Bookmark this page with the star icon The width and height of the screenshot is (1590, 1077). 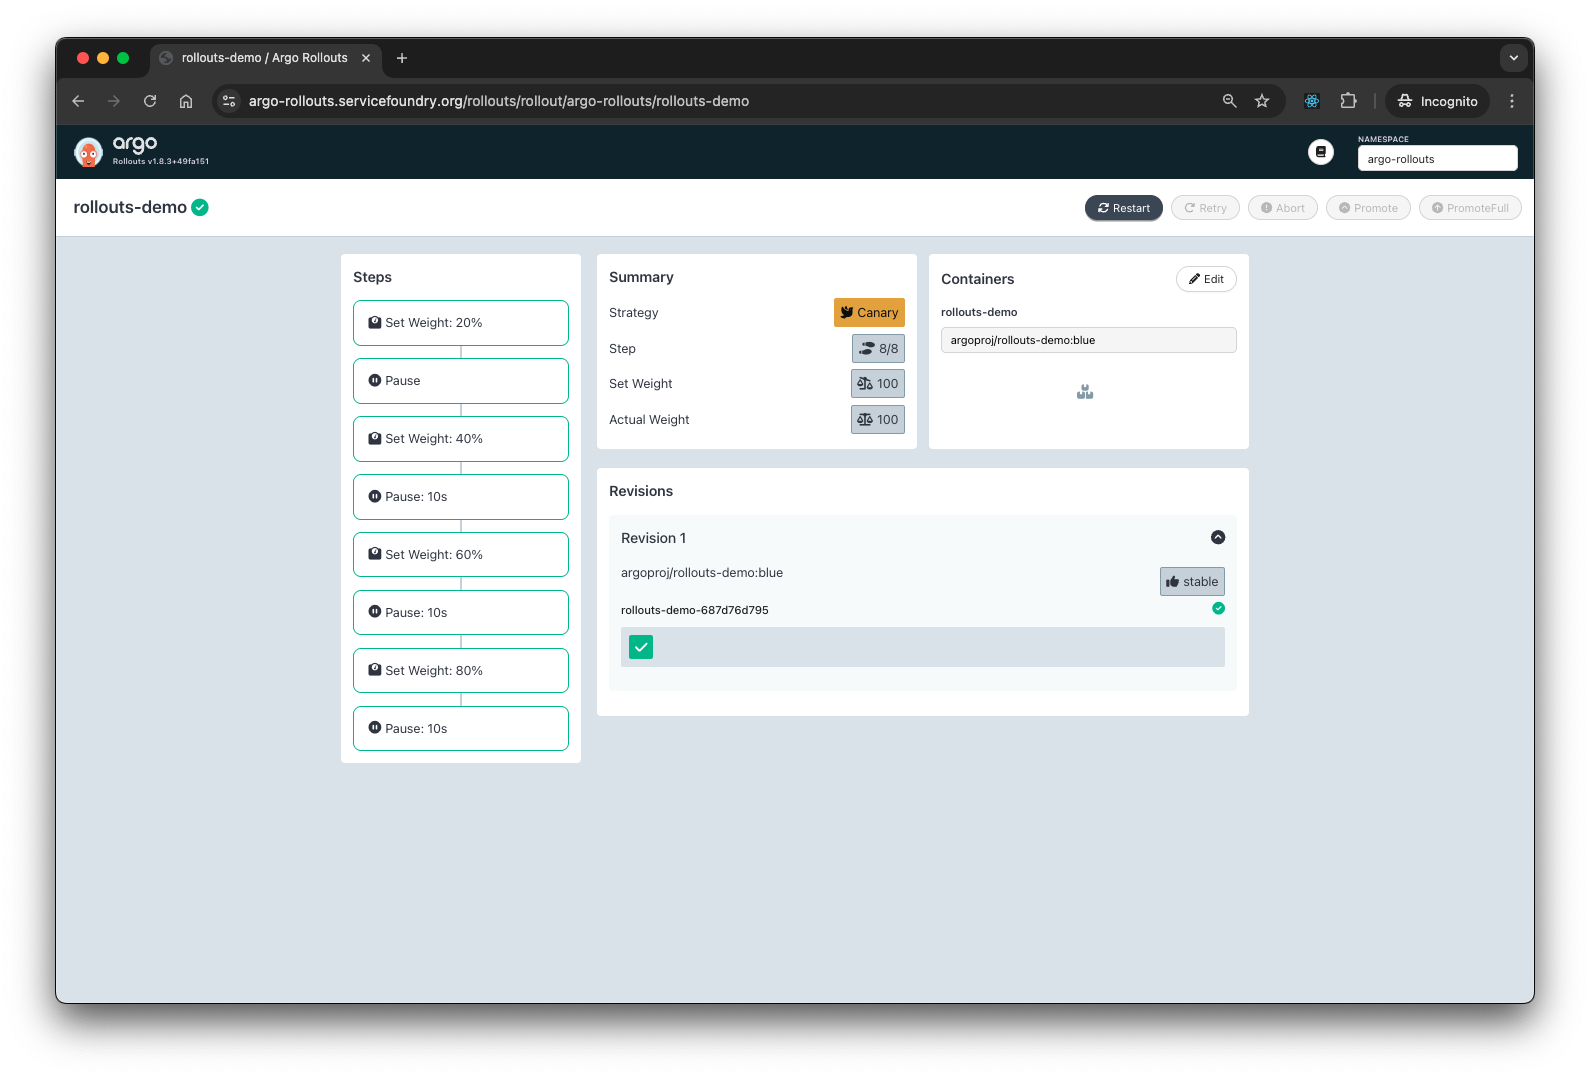(x=1262, y=101)
